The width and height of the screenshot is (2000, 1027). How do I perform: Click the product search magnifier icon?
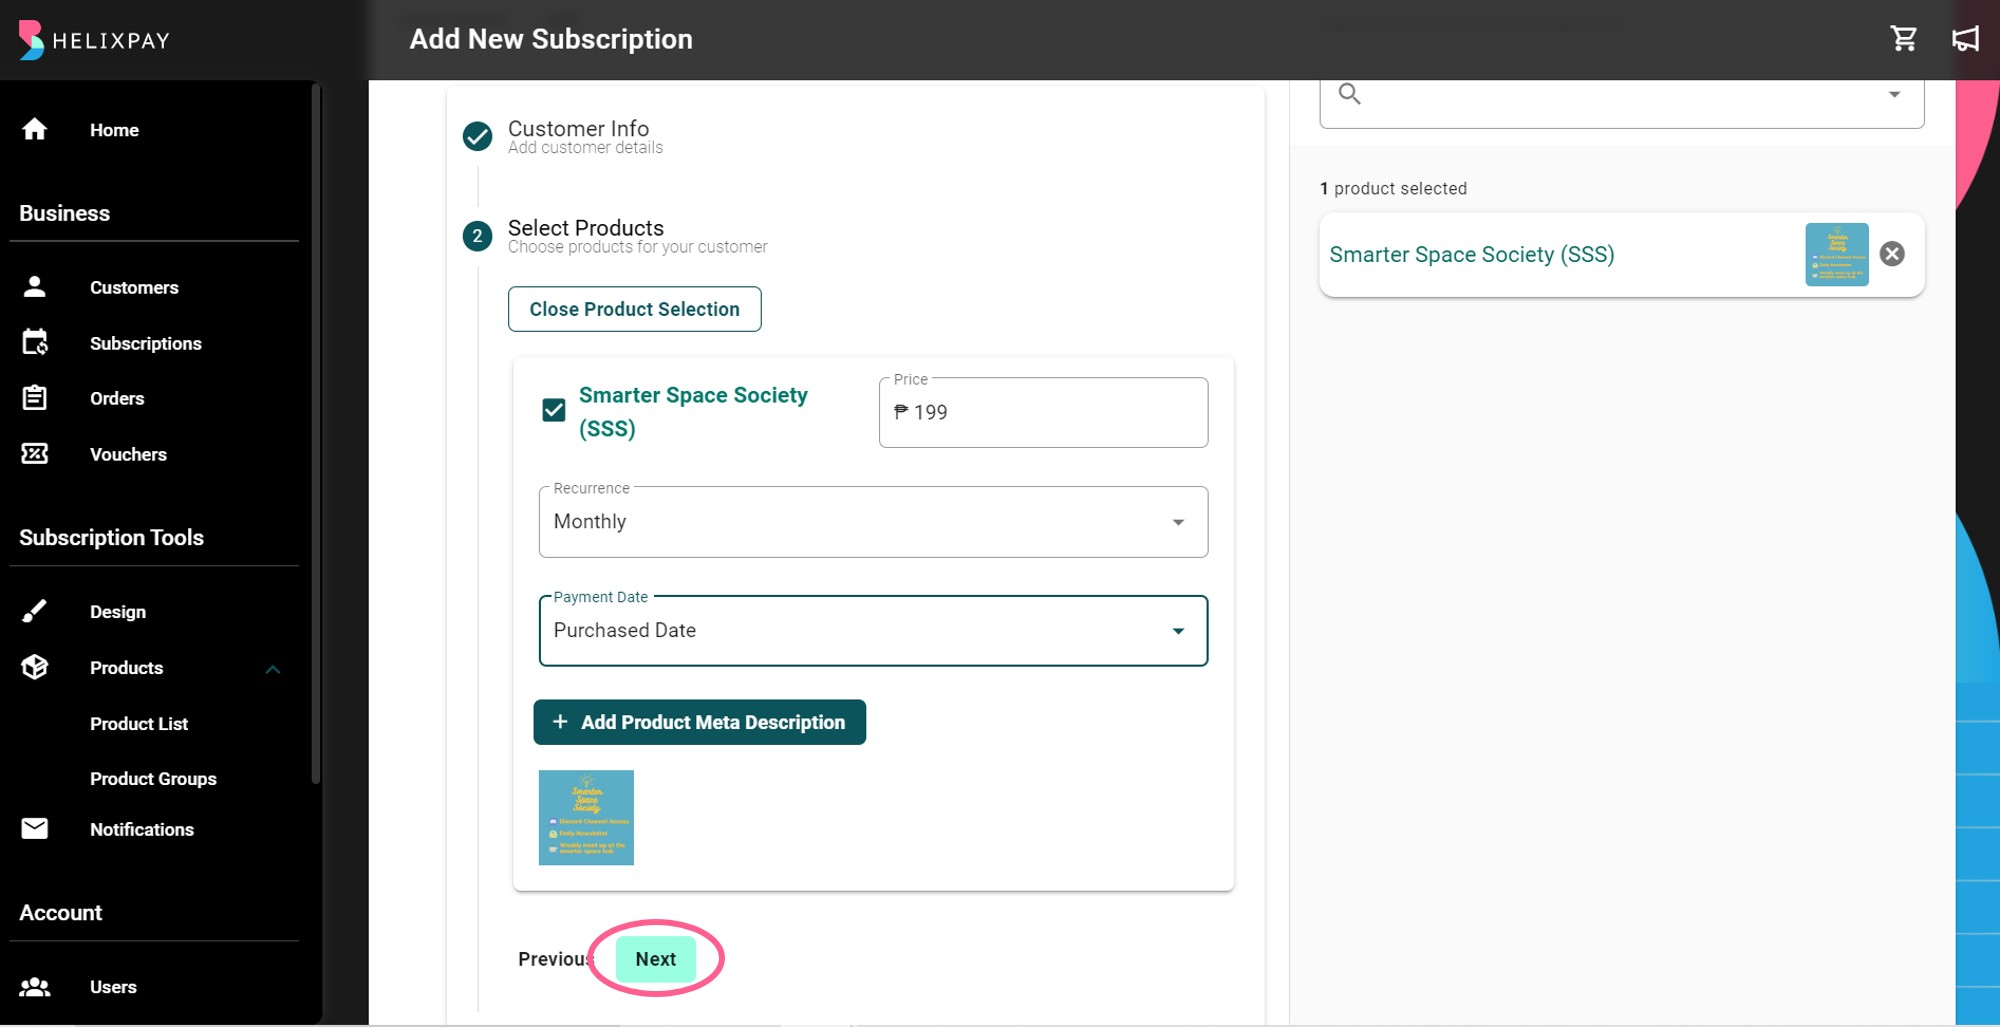click(x=1350, y=94)
